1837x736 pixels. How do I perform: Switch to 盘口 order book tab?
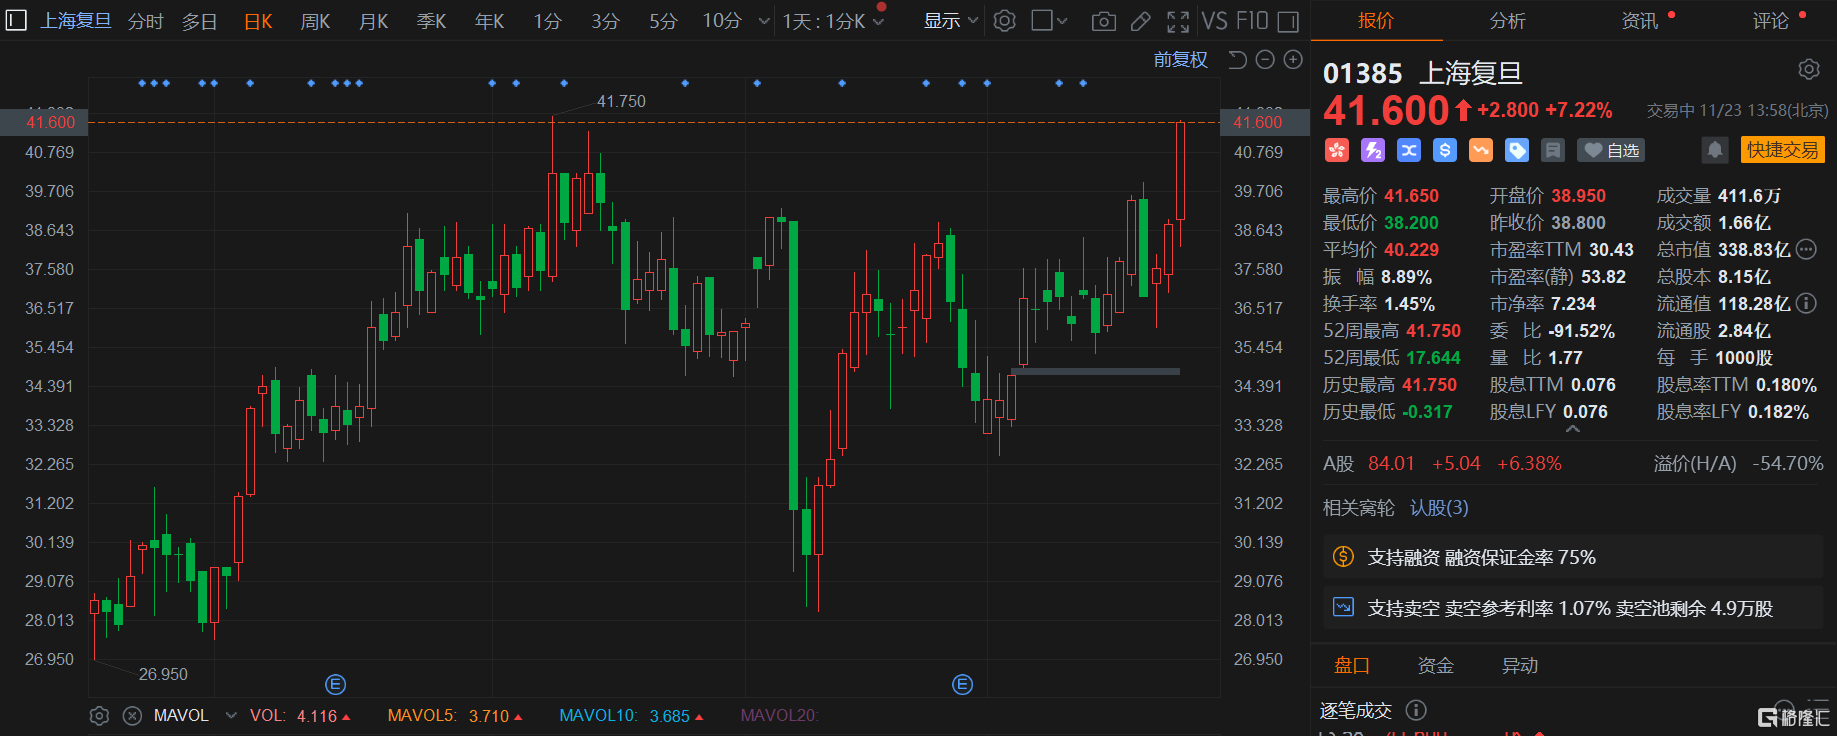pyautogui.click(x=1352, y=666)
